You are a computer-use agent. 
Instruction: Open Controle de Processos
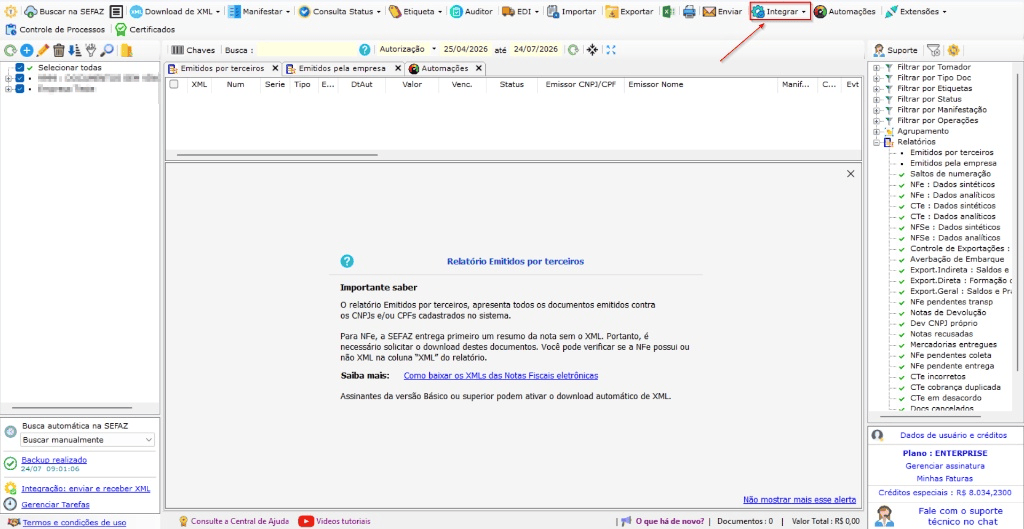[x=55, y=29]
